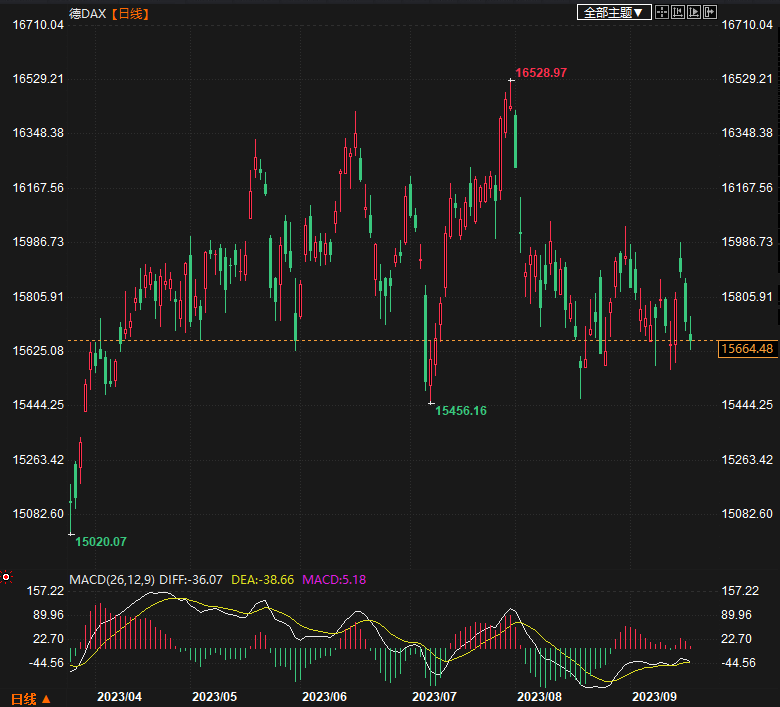Open the 全部主题 theme dropdown
780x707 pixels.
613,12
